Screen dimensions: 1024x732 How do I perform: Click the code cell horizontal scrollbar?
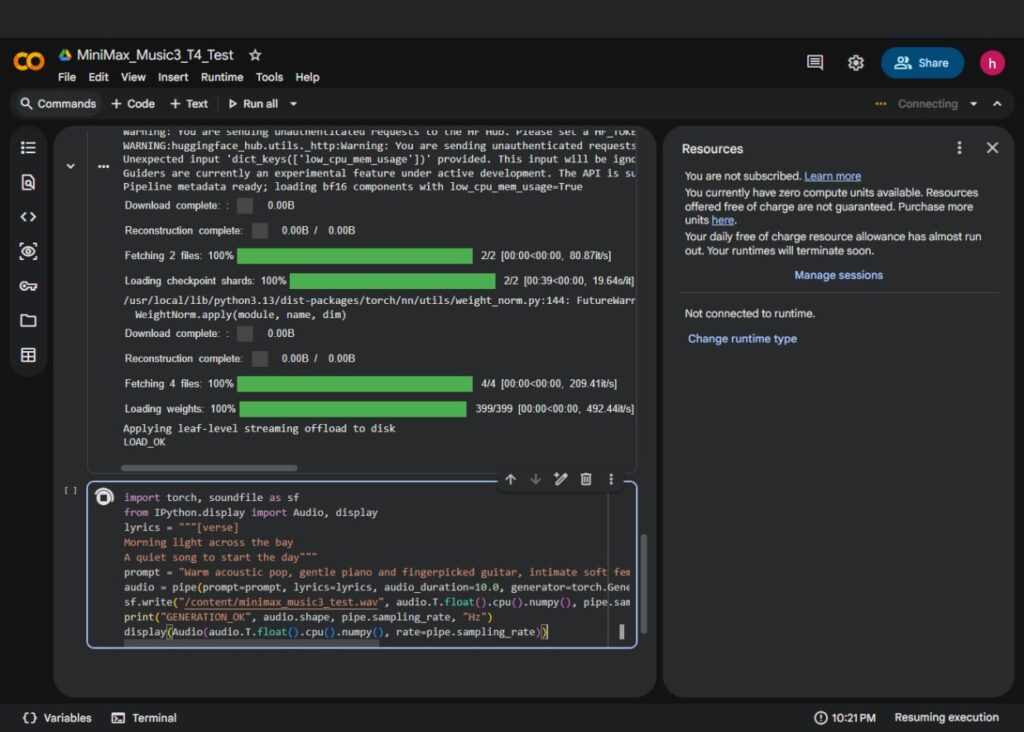251,643
